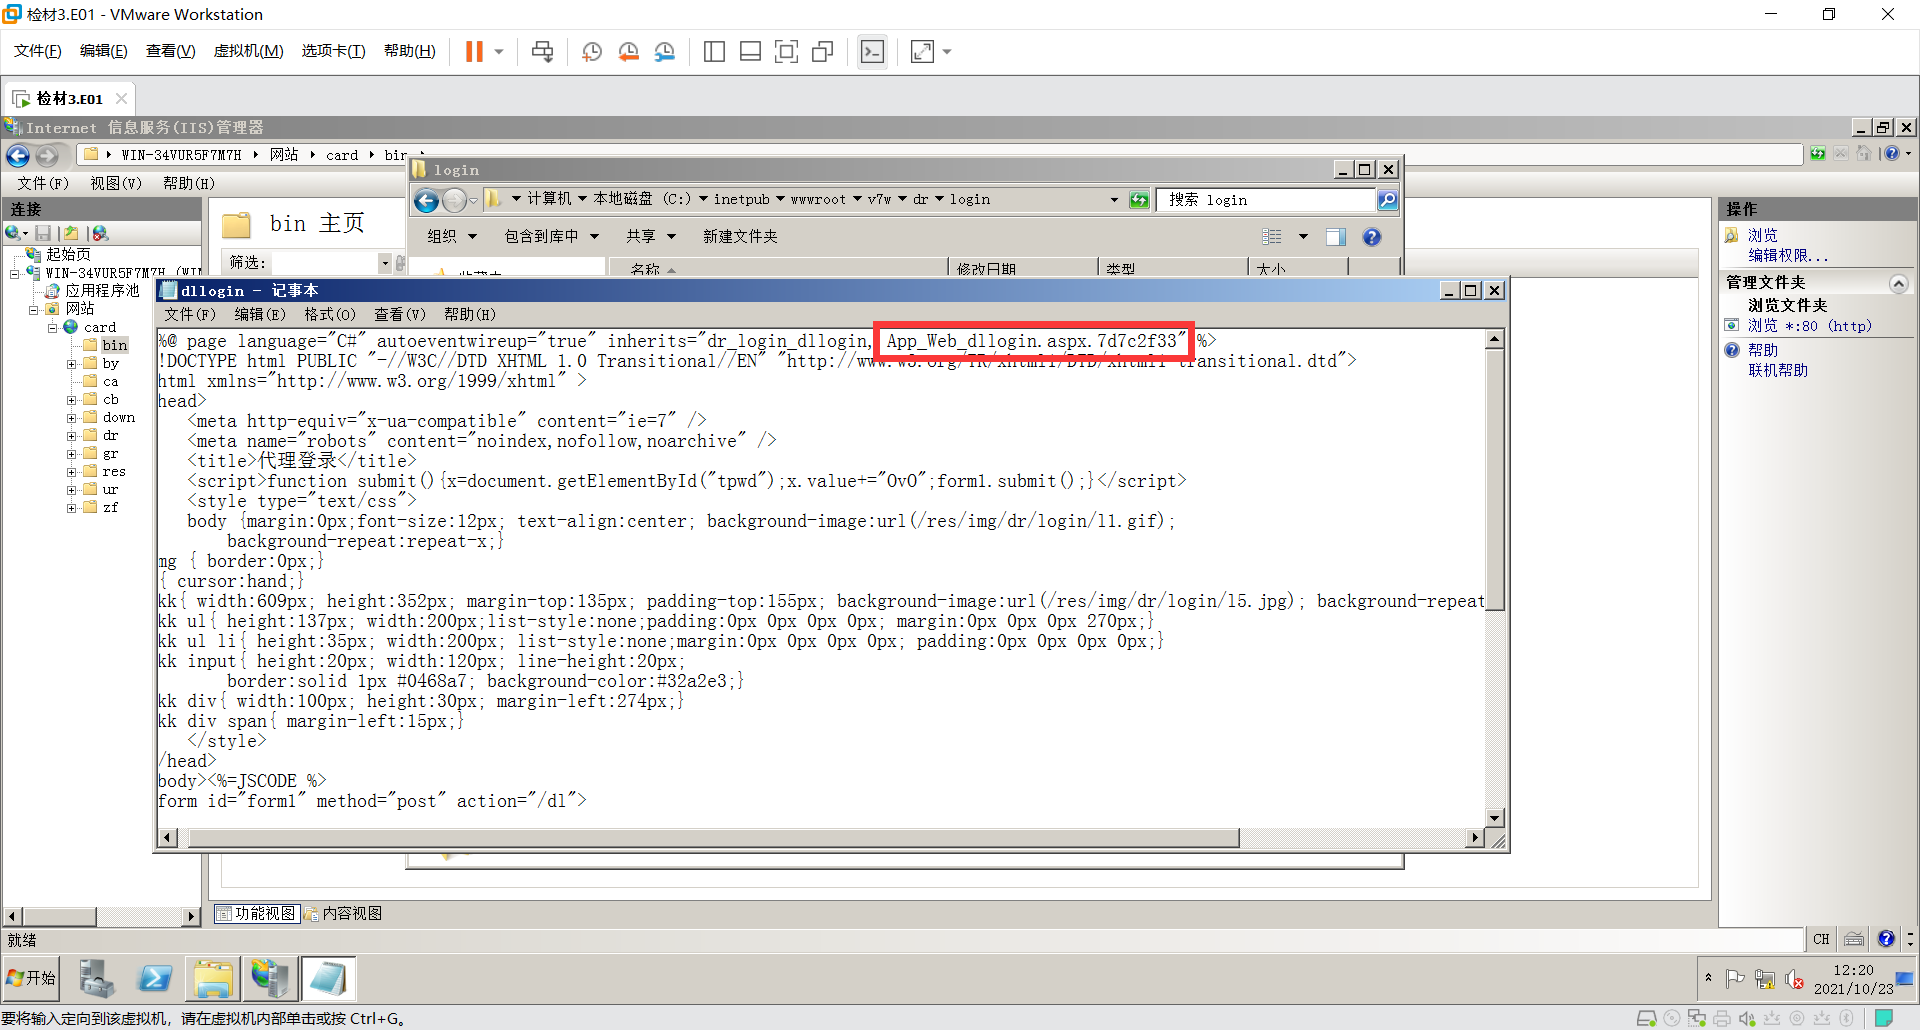
Task: Open the 共享 dropdown in Explorer
Action: pyautogui.click(x=651, y=237)
